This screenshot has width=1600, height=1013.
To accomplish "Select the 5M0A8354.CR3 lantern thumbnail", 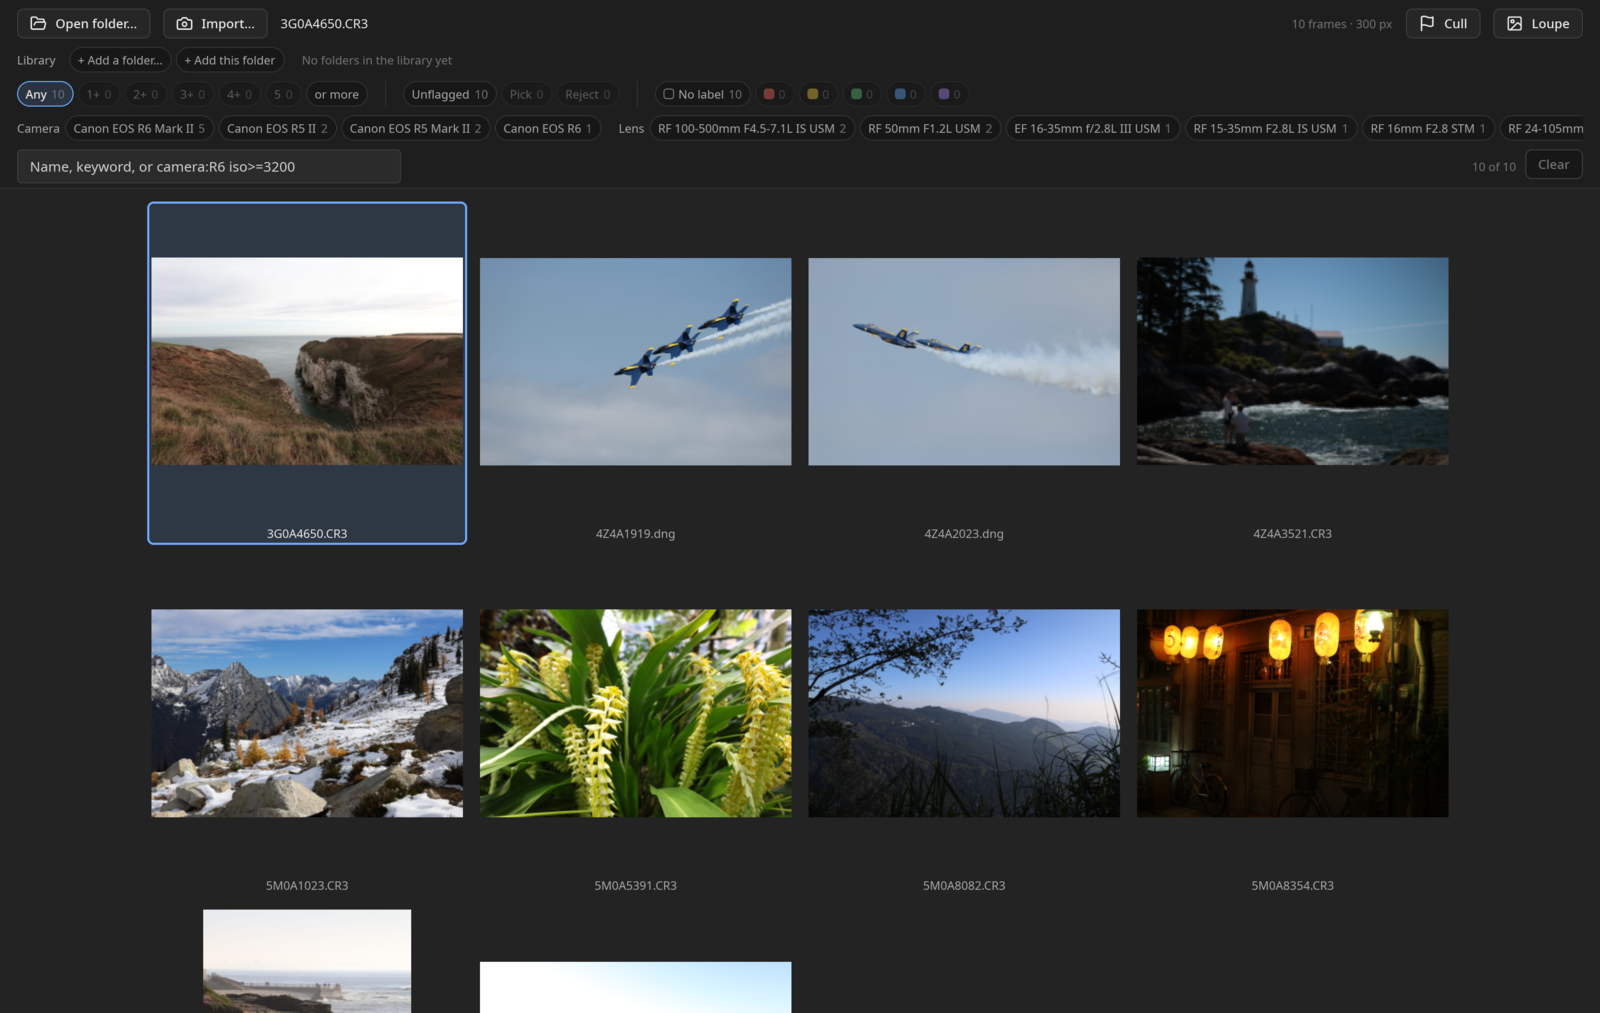I will tap(1292, 713).
